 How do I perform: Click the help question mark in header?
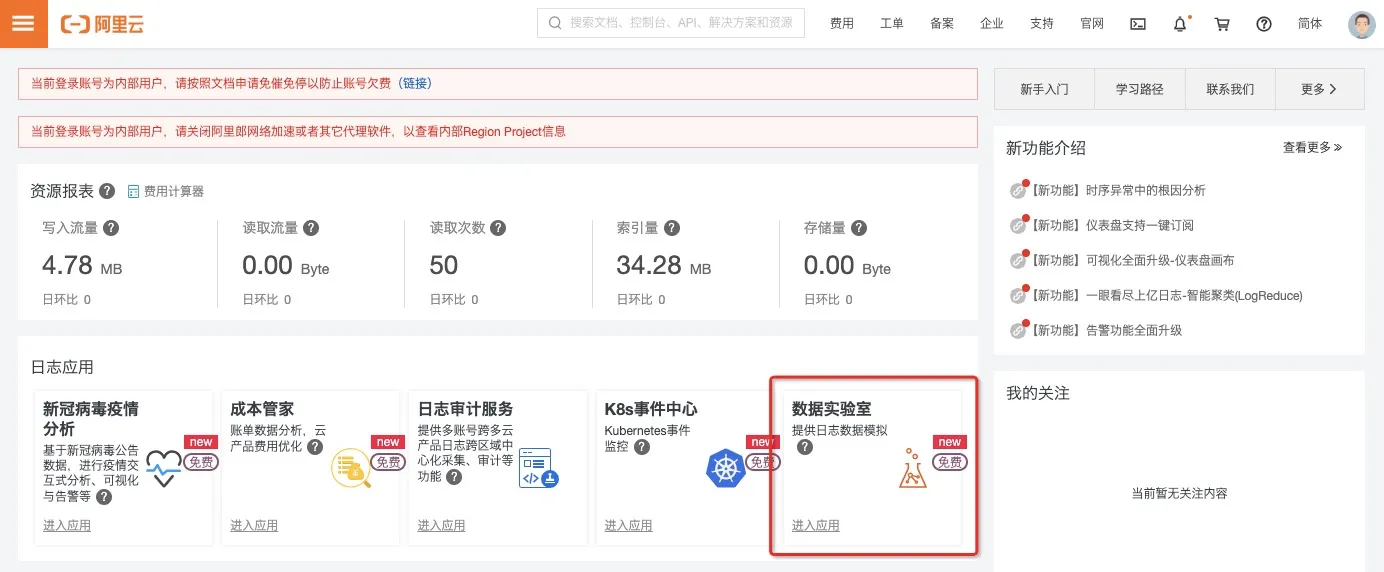pyautogui.click(x=1264, y=24)
